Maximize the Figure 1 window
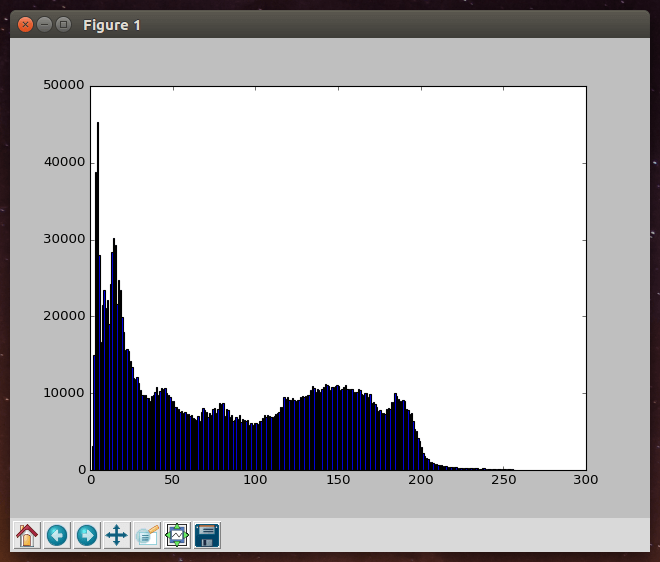Image resolution: width=660 pixels, height=562 pixels. [x=63, y=24]
